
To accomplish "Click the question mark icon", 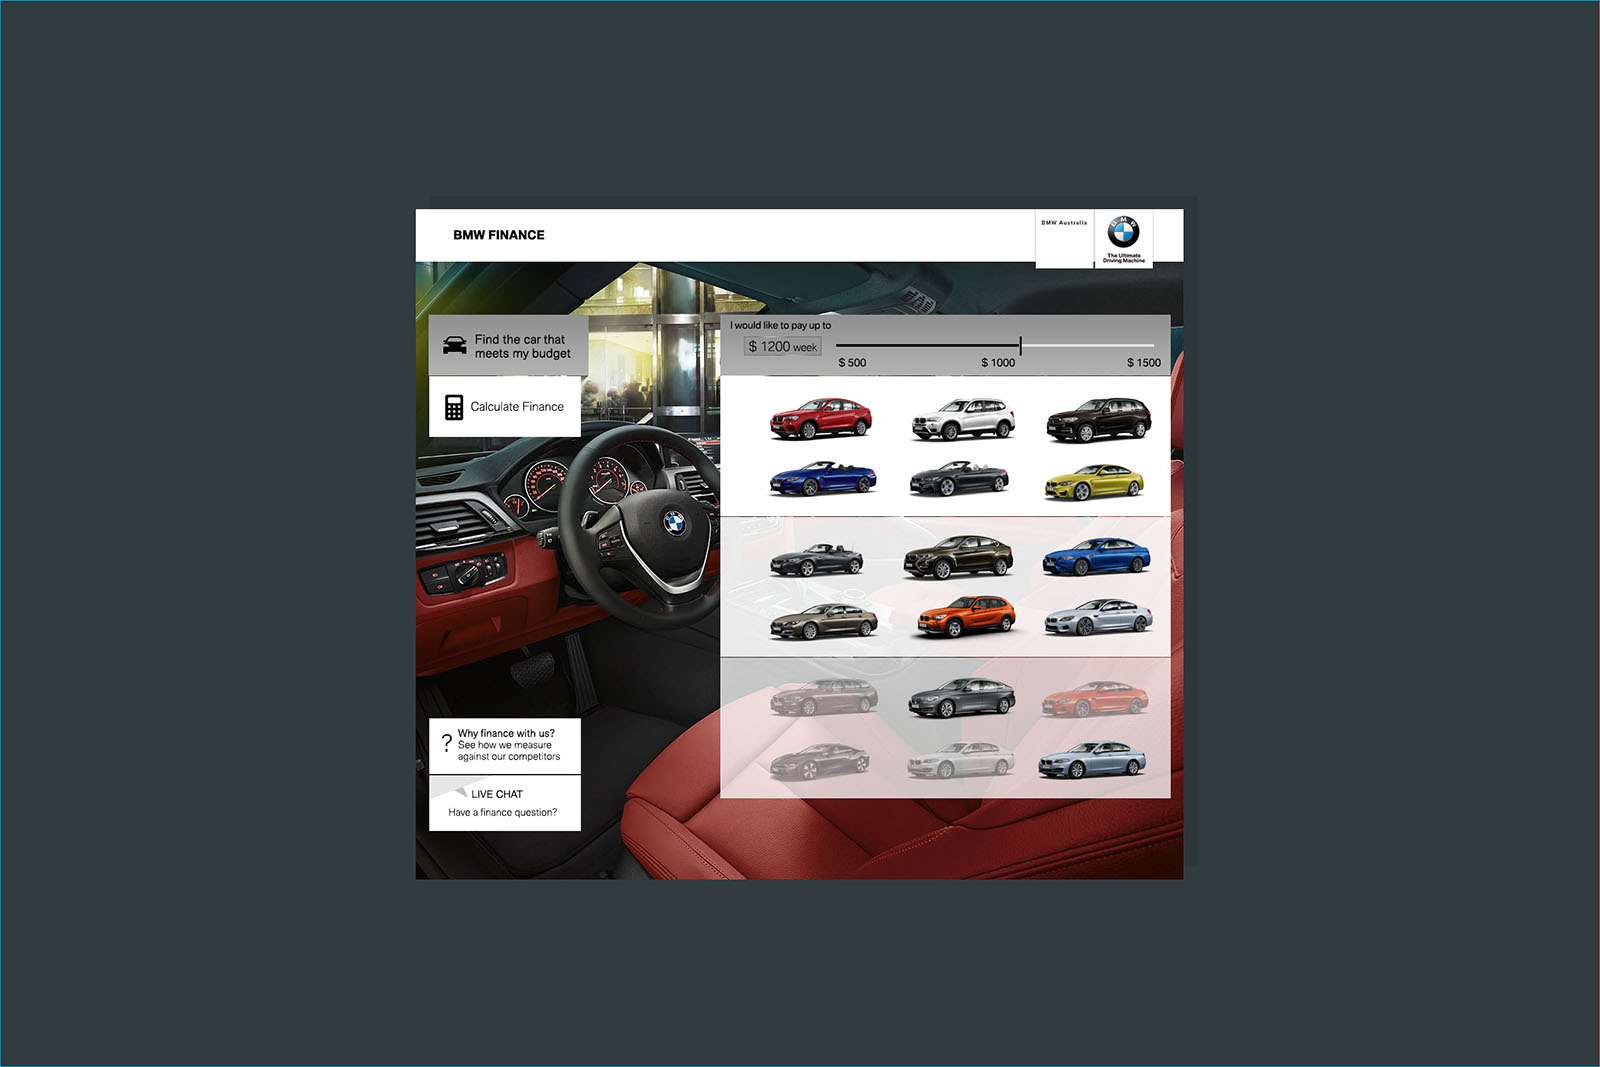I will 446,744.
